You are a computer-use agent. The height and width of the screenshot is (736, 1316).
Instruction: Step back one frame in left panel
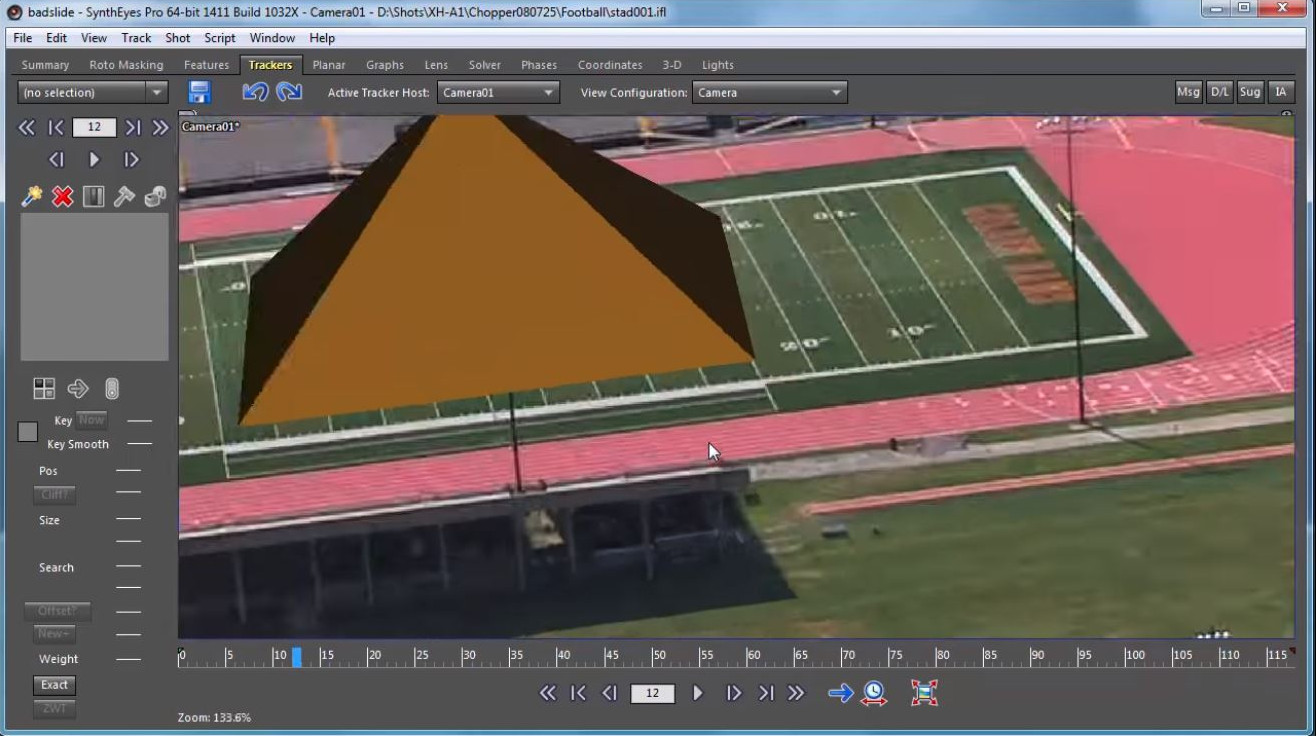coord(56,159)
